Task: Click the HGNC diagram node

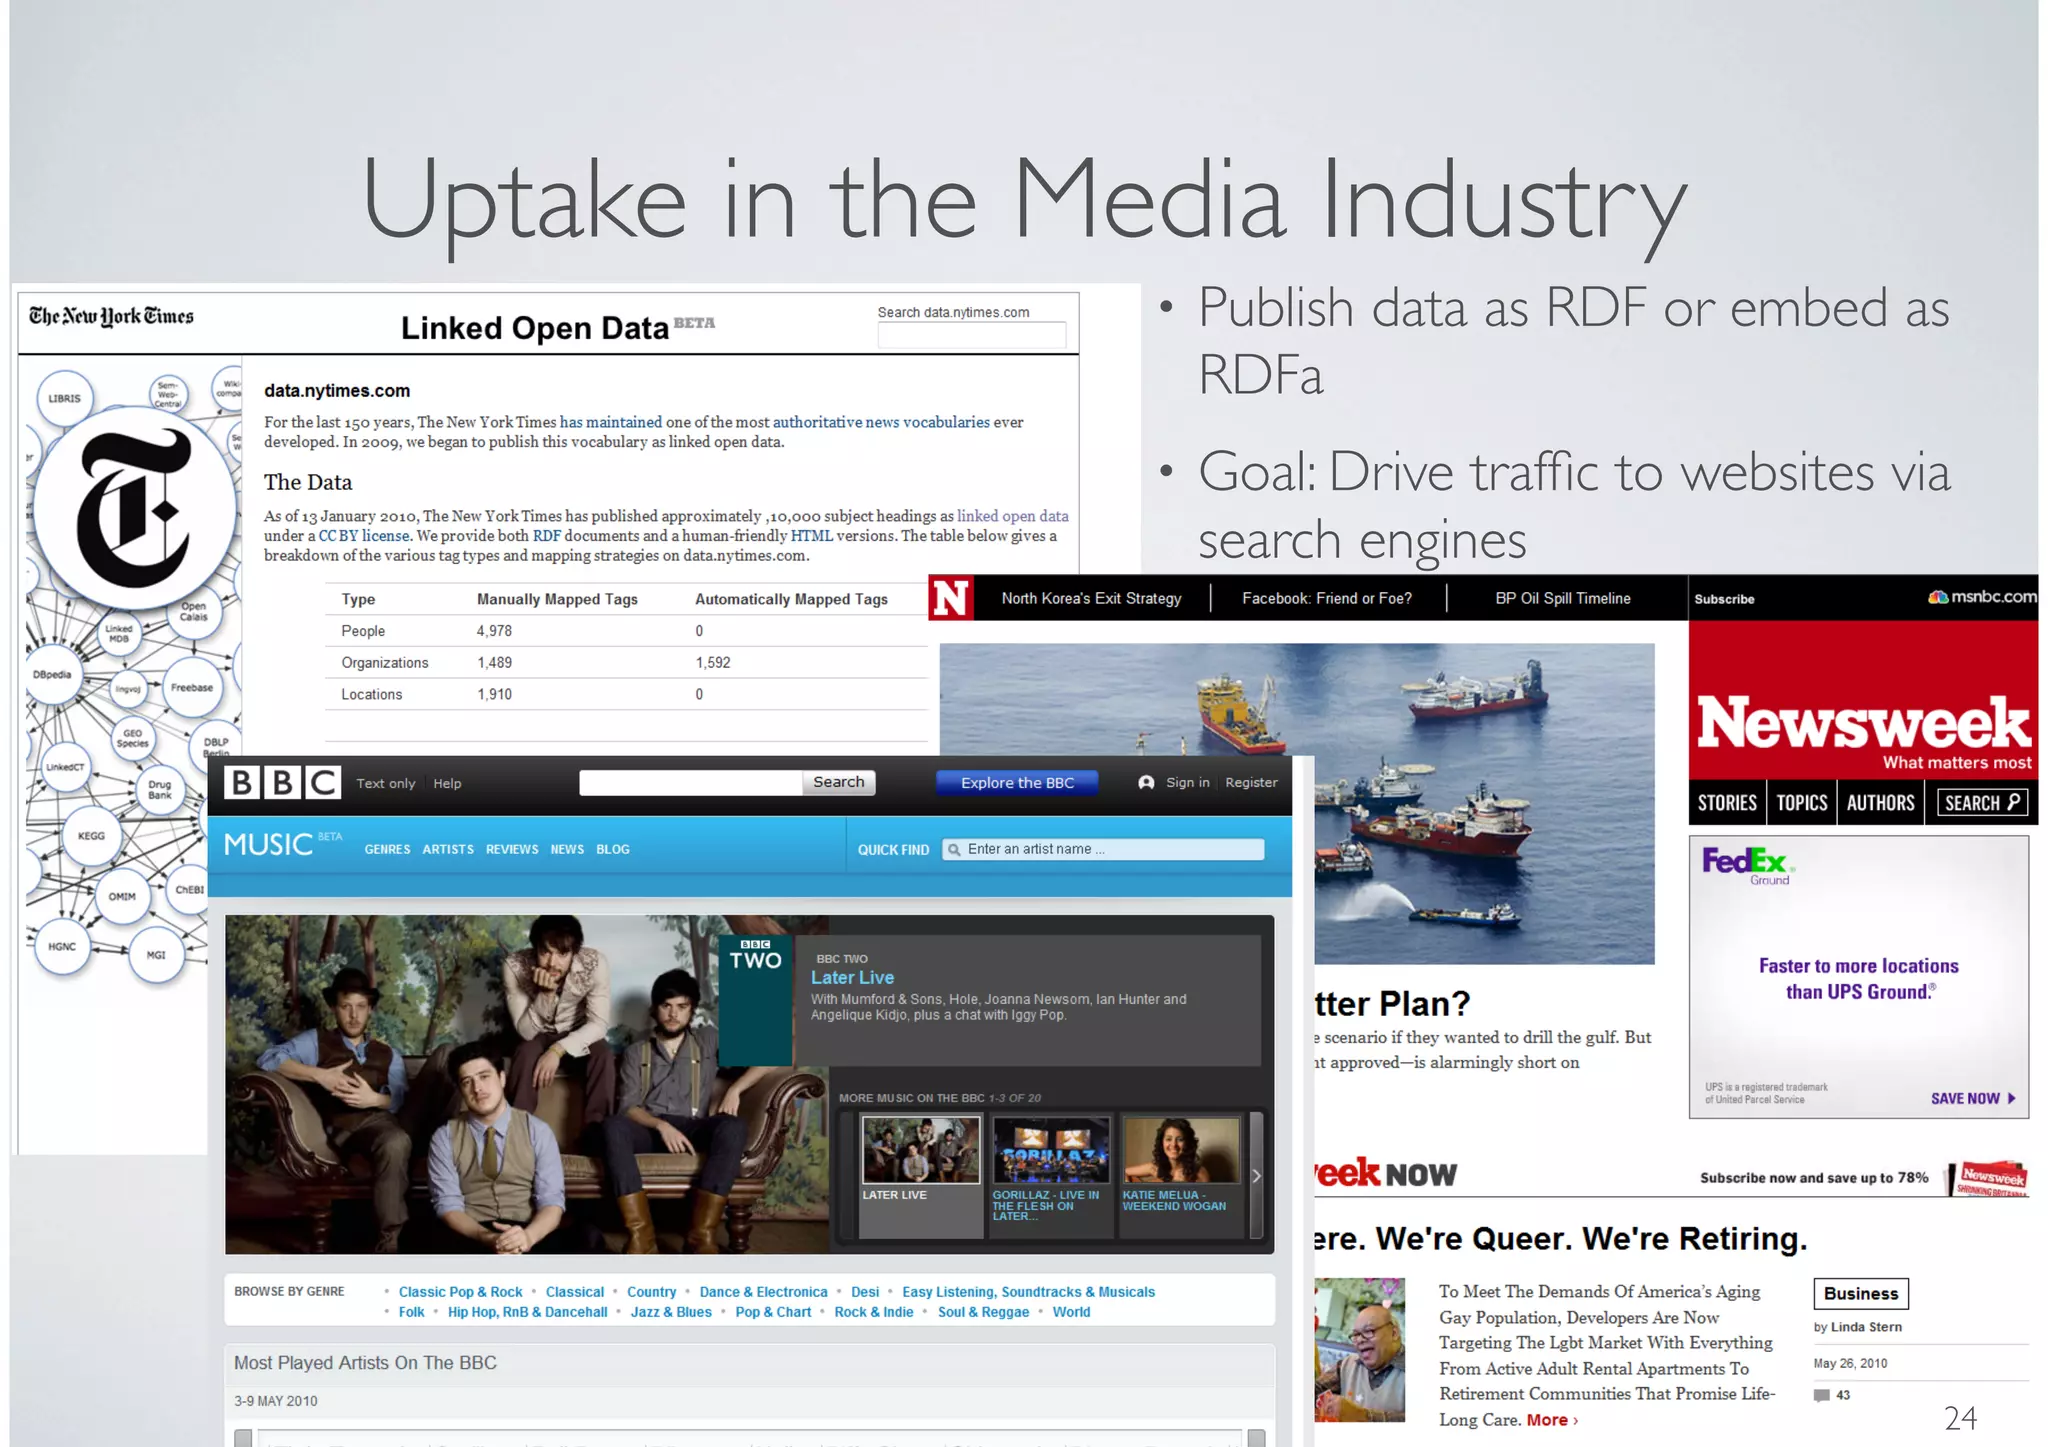Action: (x=62, y=946)
